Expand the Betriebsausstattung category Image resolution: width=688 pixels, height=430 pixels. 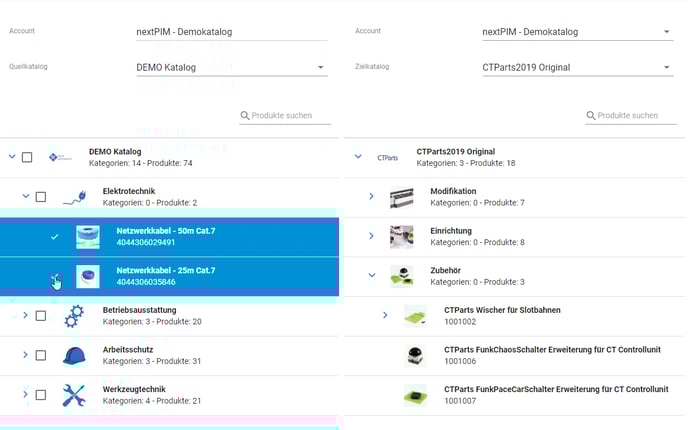[x=25, y=315]
